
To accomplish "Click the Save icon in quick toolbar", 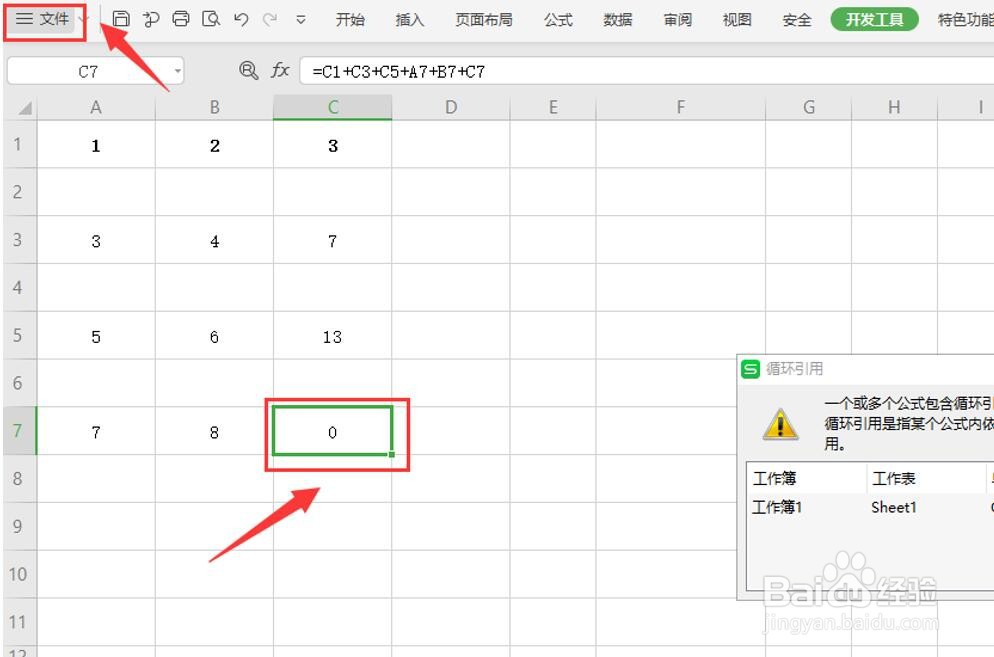I will (120, 19).
